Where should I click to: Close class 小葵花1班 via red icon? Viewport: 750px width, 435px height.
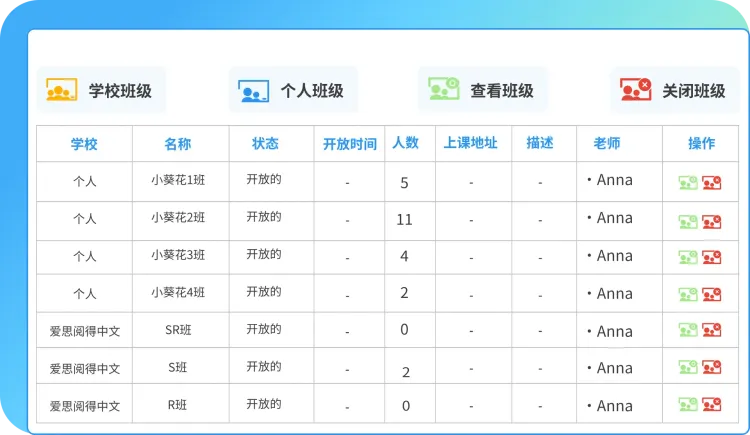pyautogui.click(x=712, y=183)
